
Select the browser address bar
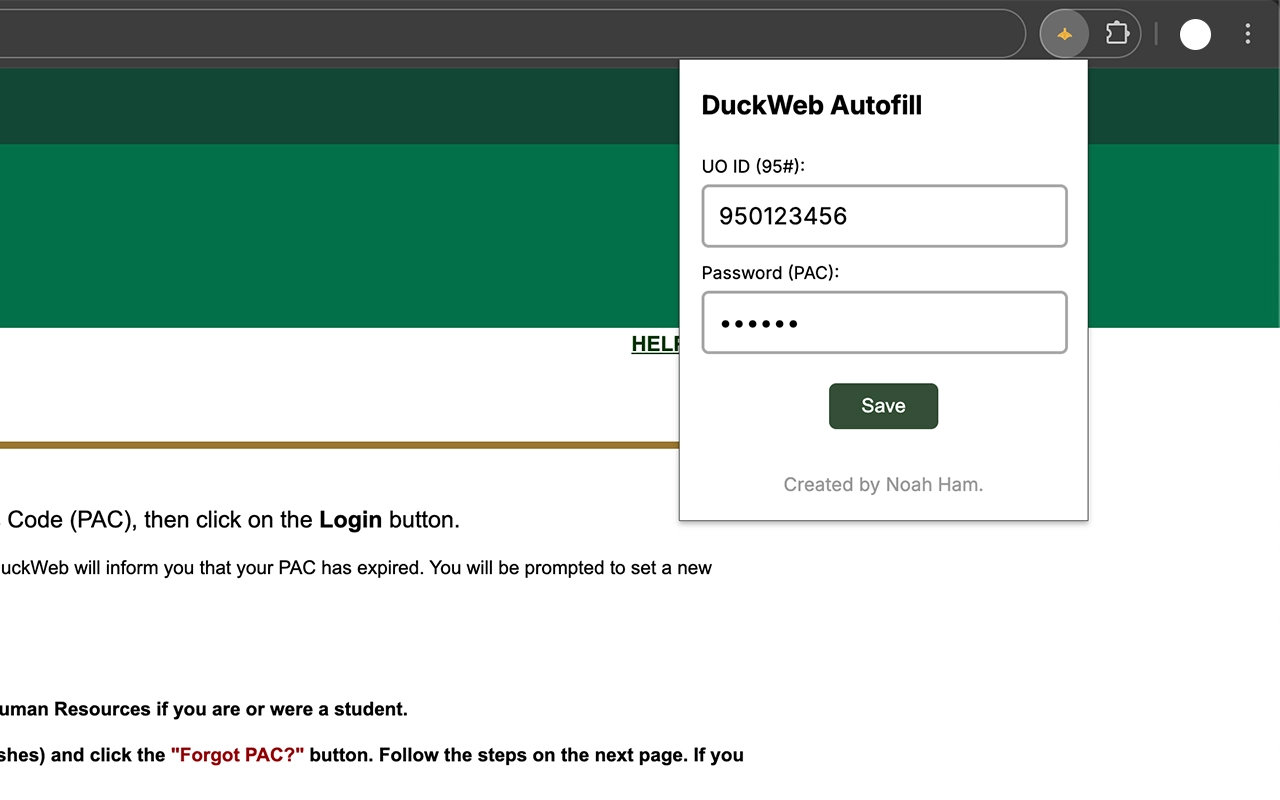coord(500,34)
